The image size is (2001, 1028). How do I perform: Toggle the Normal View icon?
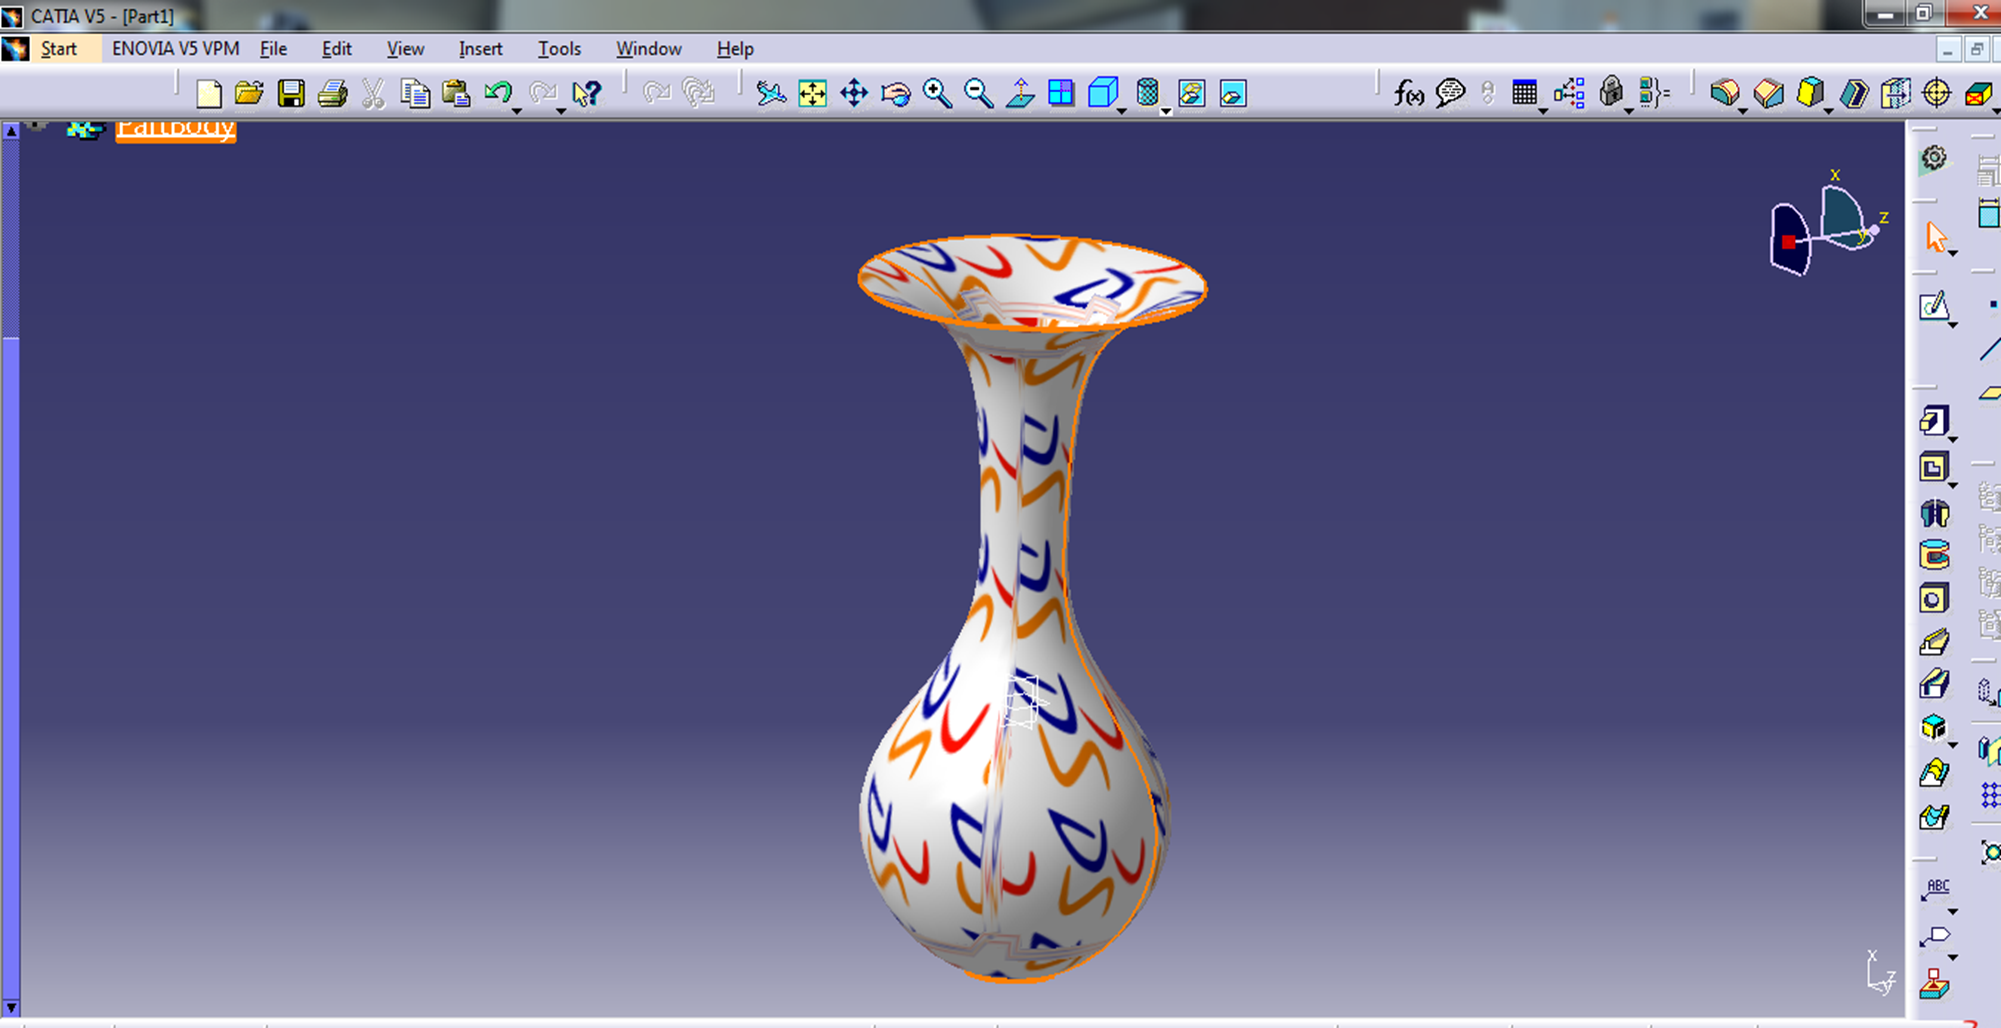click(1020, 94)
